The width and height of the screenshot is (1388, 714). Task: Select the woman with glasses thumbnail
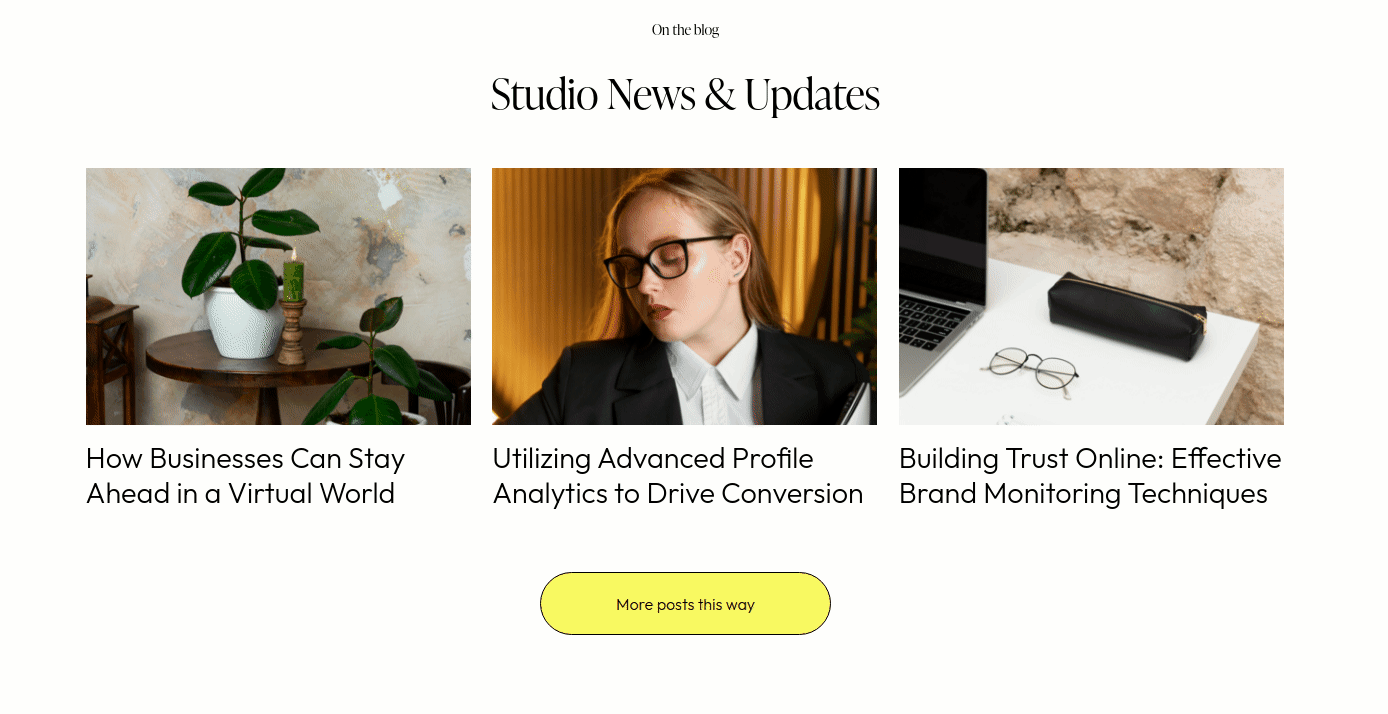[684, 296]
